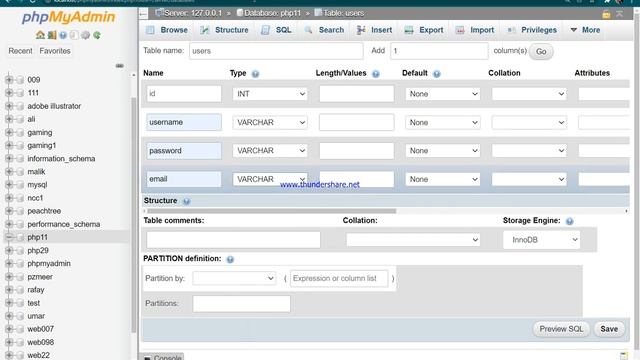This screenshot has width=640, height=360.
Task: Click the password column Name field
Action: tap(184, 151)
